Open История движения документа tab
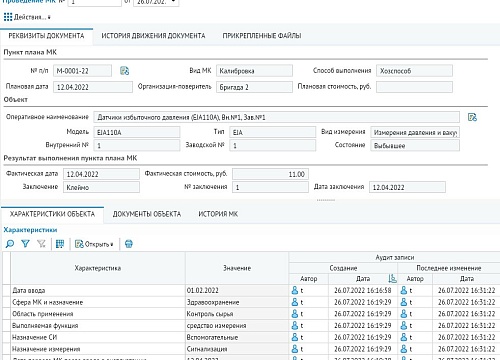 click(x=153, y=36)
